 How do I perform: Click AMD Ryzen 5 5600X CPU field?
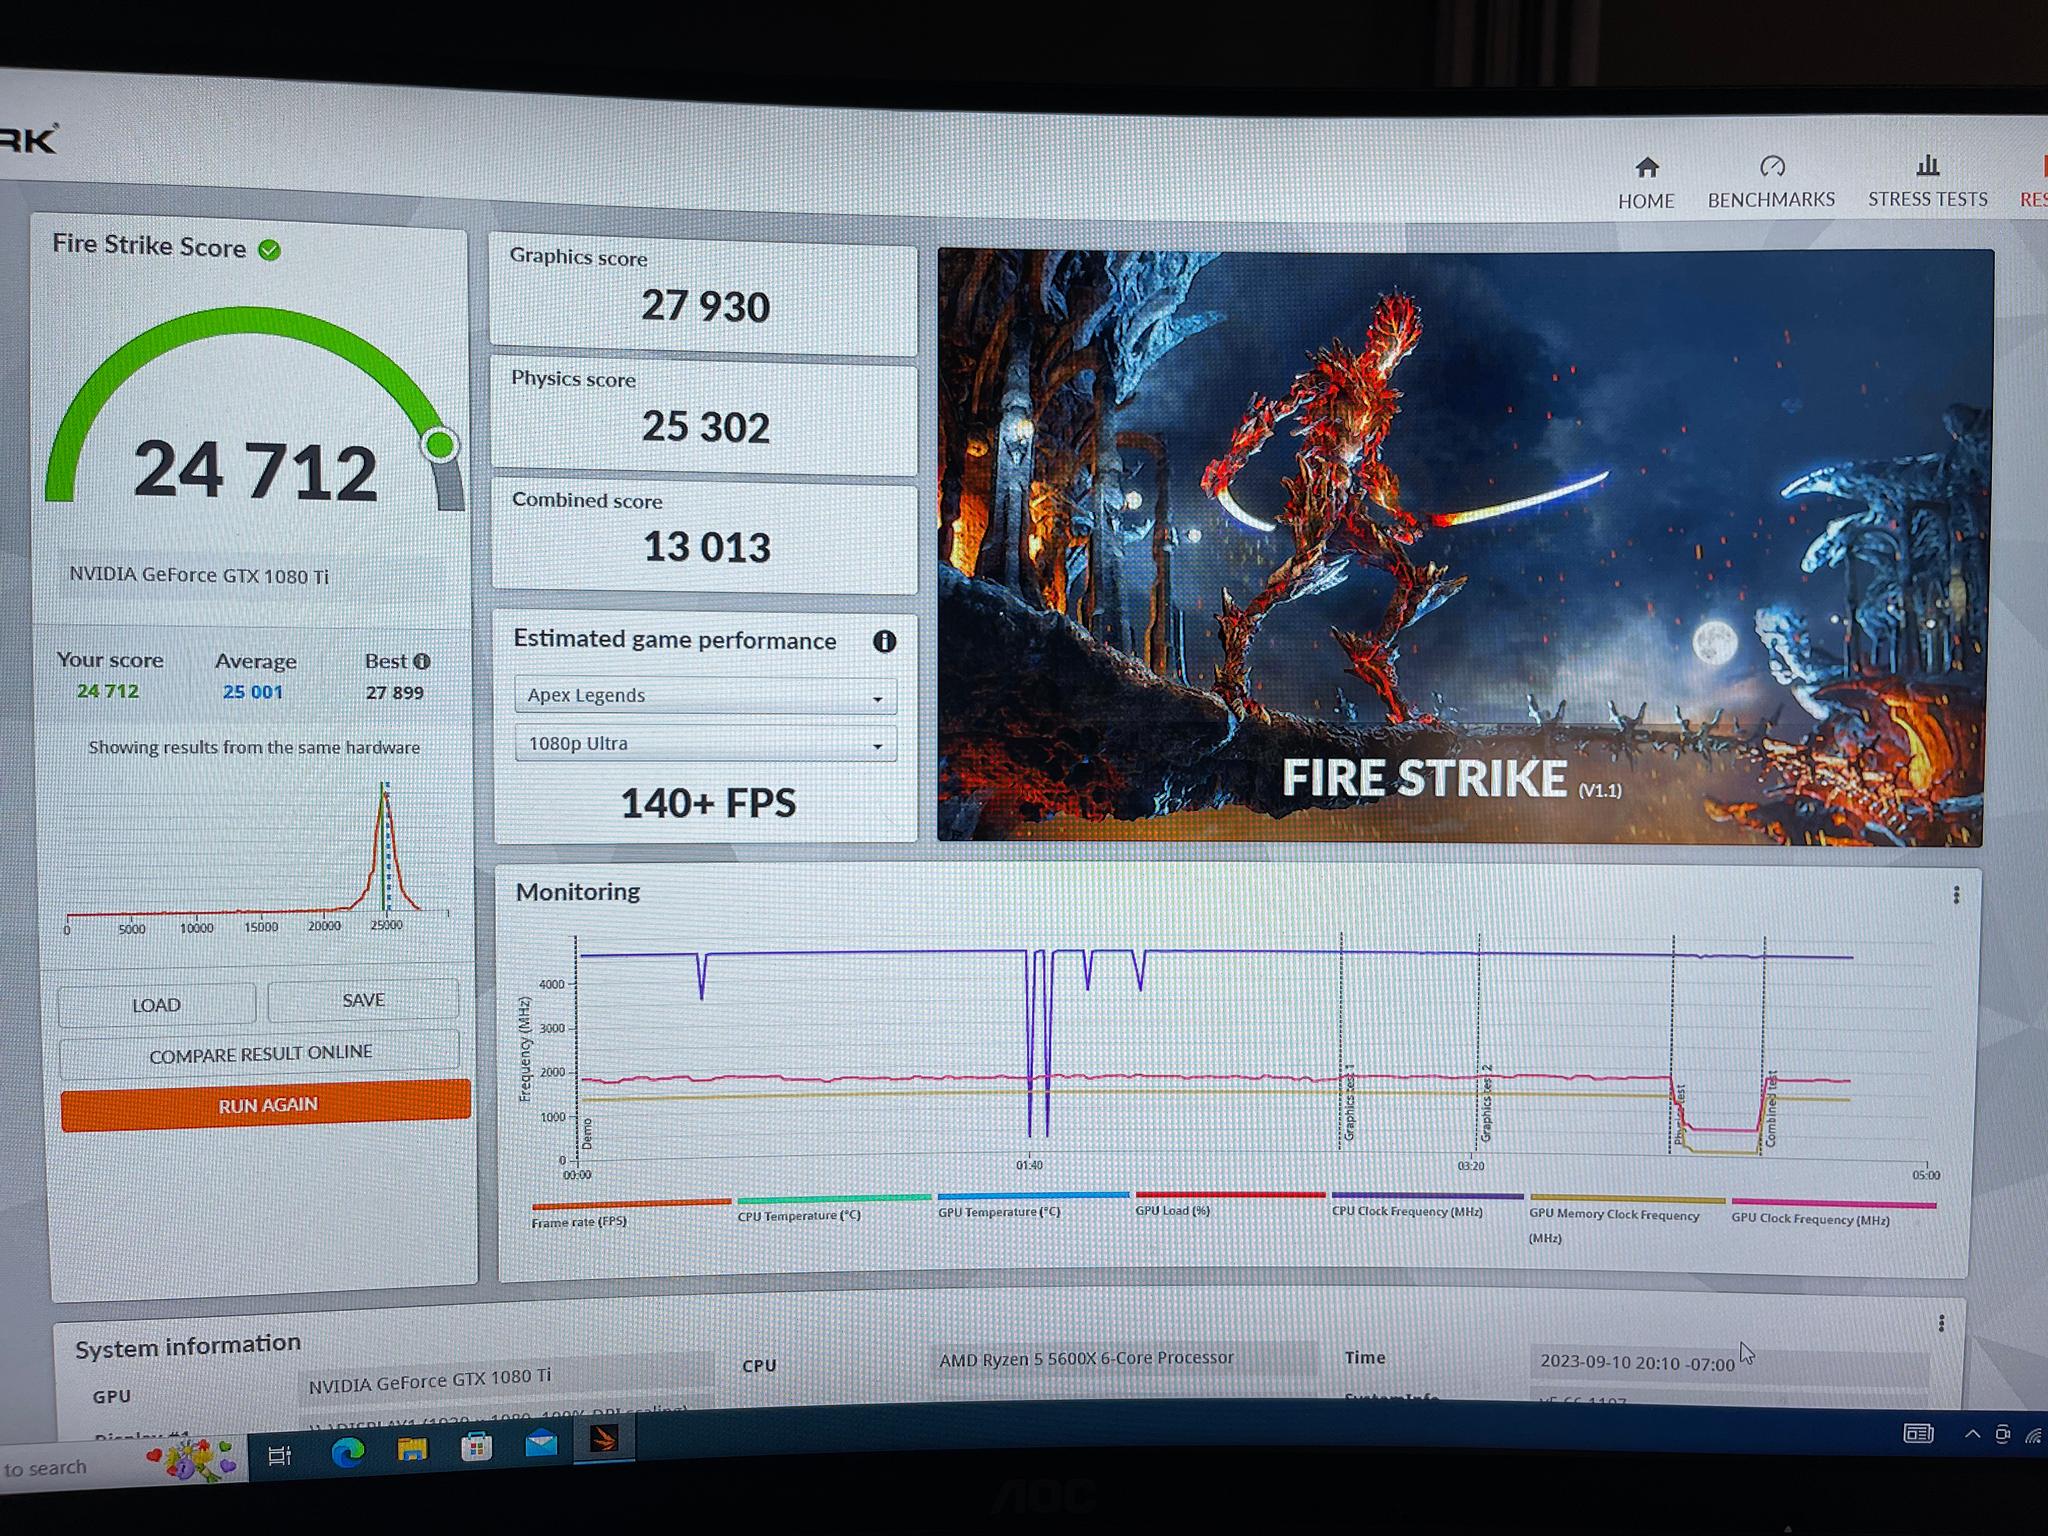coord(1125,1358)
